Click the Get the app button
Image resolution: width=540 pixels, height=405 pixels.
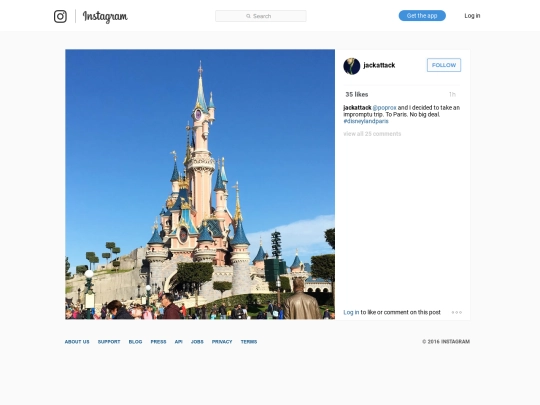[x=422, y=16]
